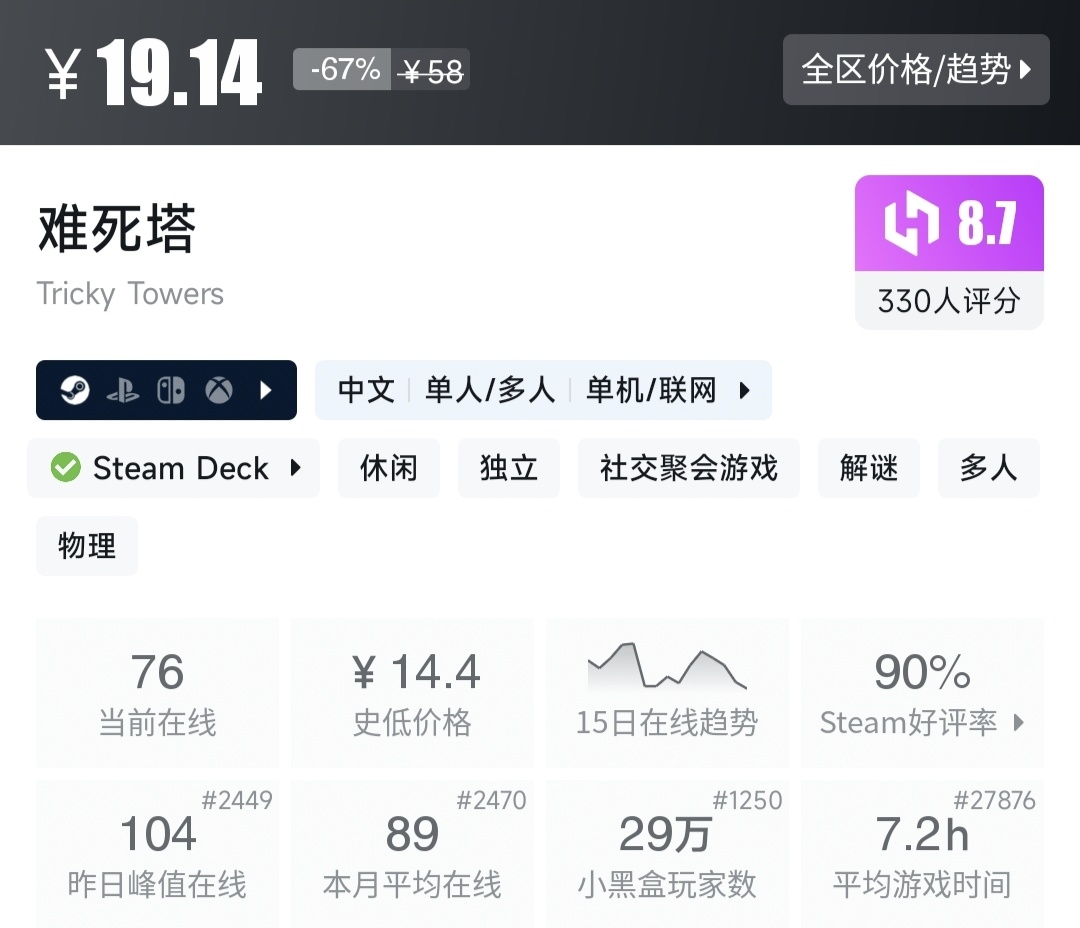
Task: Select the 休闲 tag
Action: coord(389,468)
